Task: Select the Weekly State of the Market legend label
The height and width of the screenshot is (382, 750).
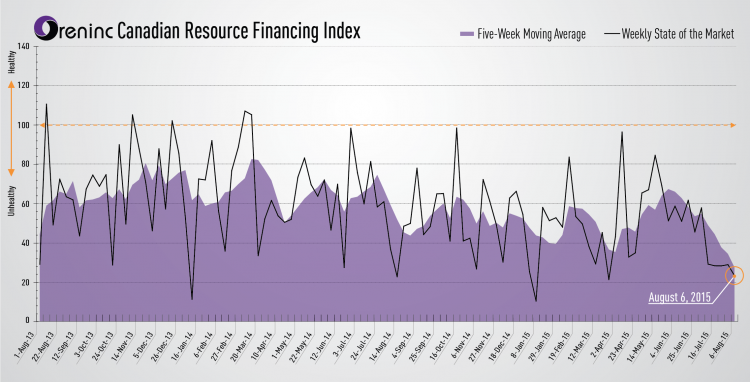Action: 678,34
